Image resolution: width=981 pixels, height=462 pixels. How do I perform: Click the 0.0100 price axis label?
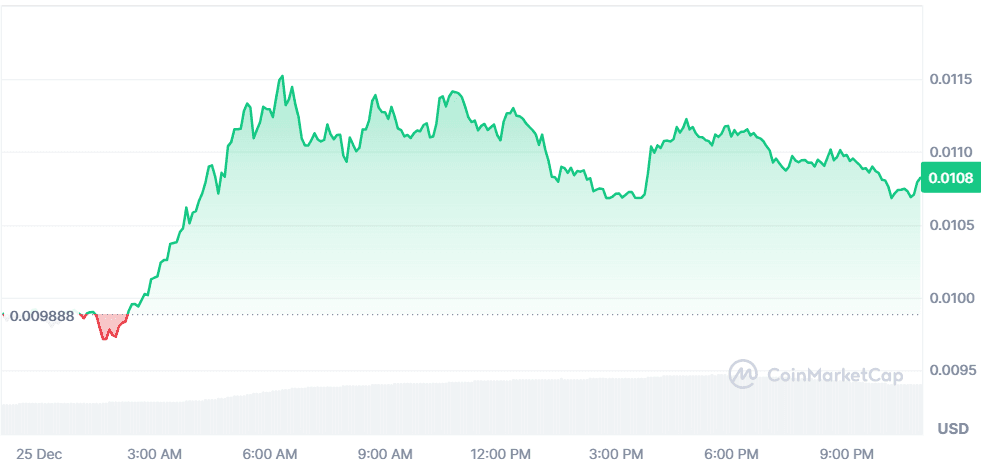pyautogui.click(x=949, y=298)
